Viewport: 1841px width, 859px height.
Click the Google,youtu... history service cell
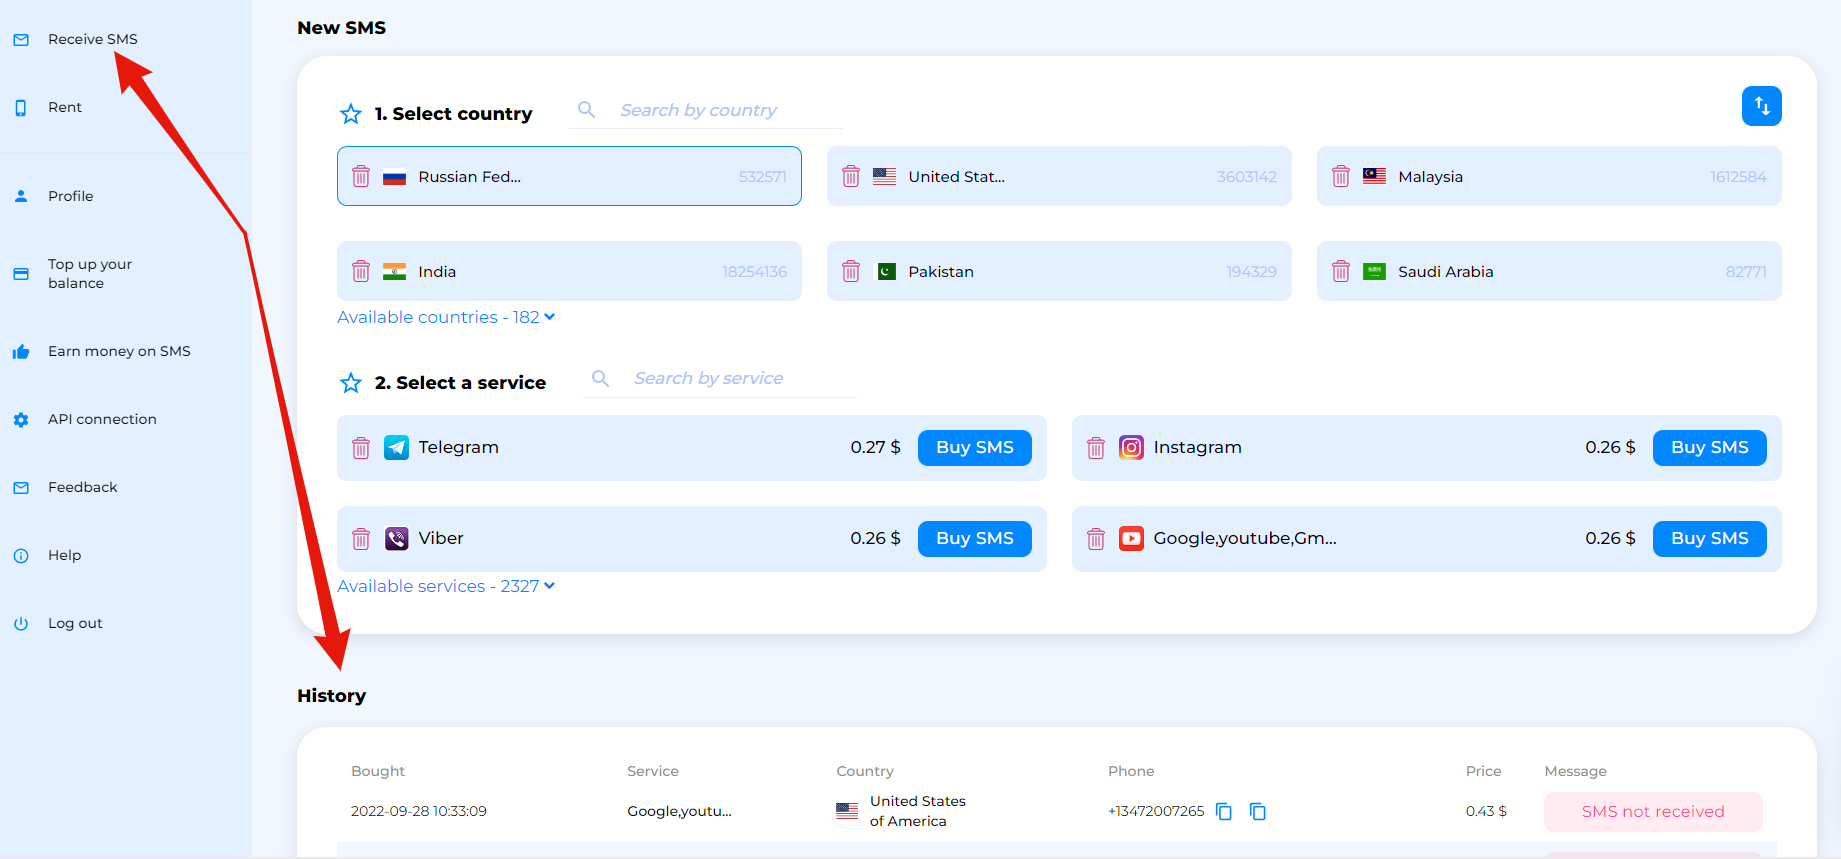click(679, 811)
